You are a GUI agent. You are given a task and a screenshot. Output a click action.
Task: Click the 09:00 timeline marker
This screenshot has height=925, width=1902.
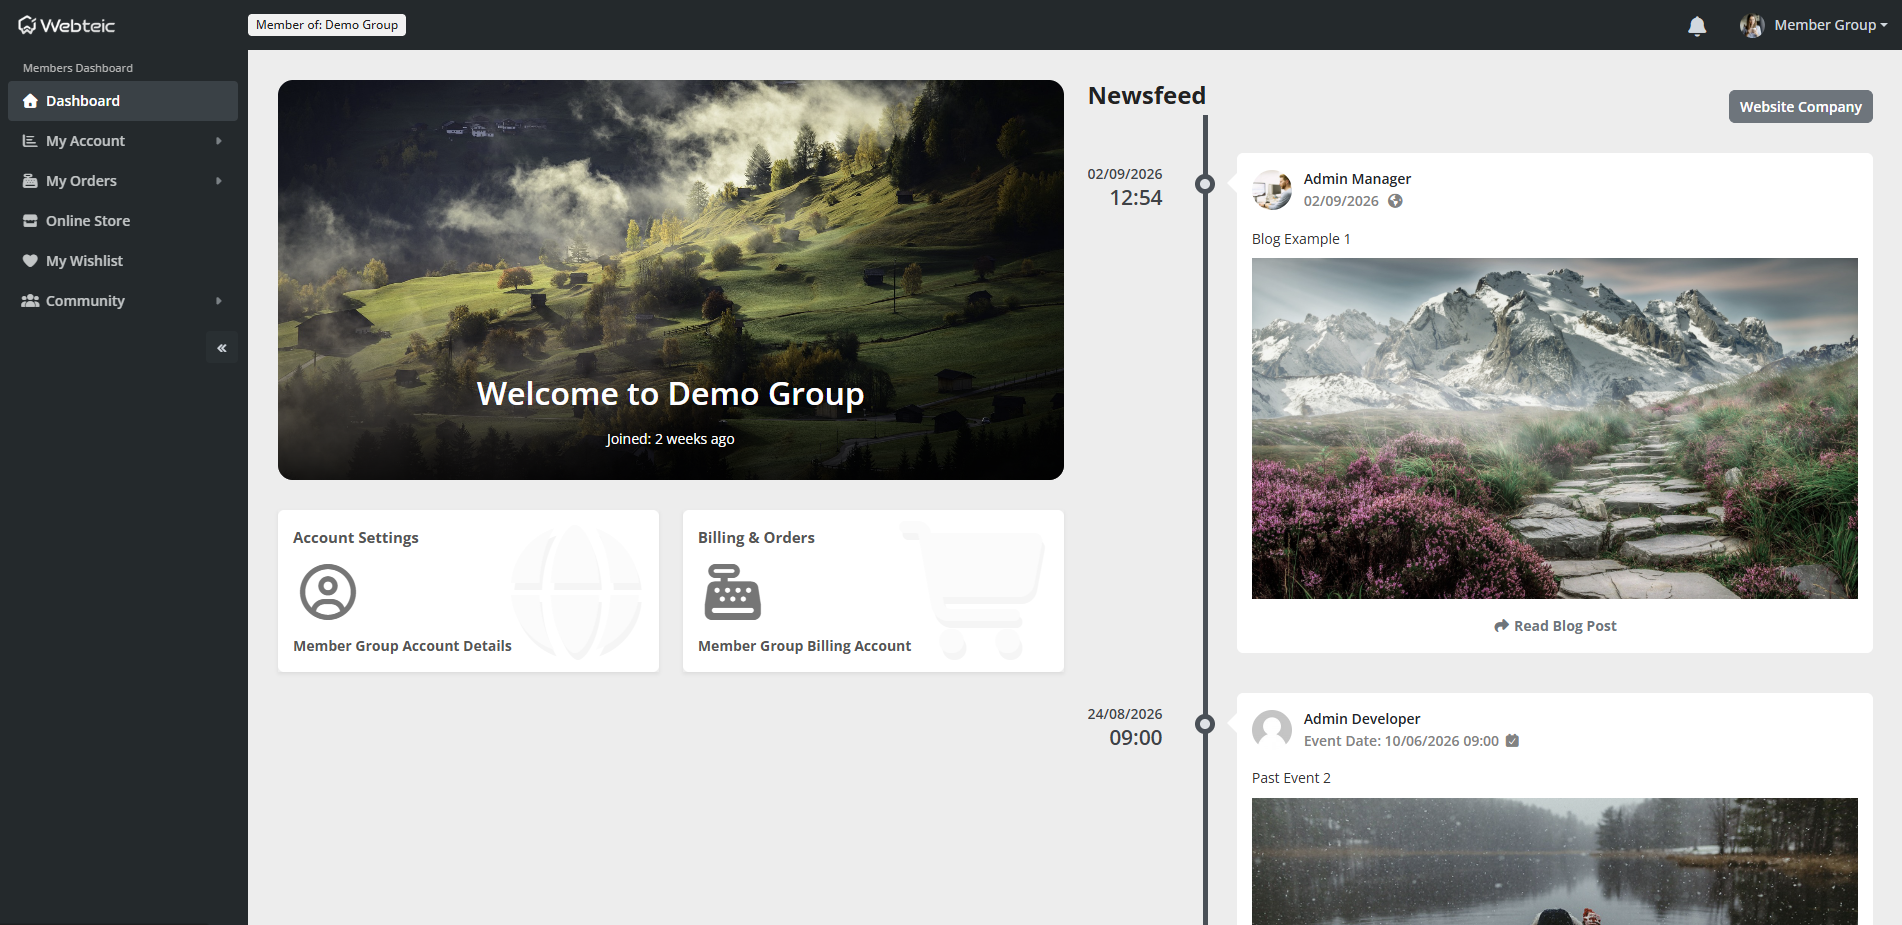(x=1205, y=724)
